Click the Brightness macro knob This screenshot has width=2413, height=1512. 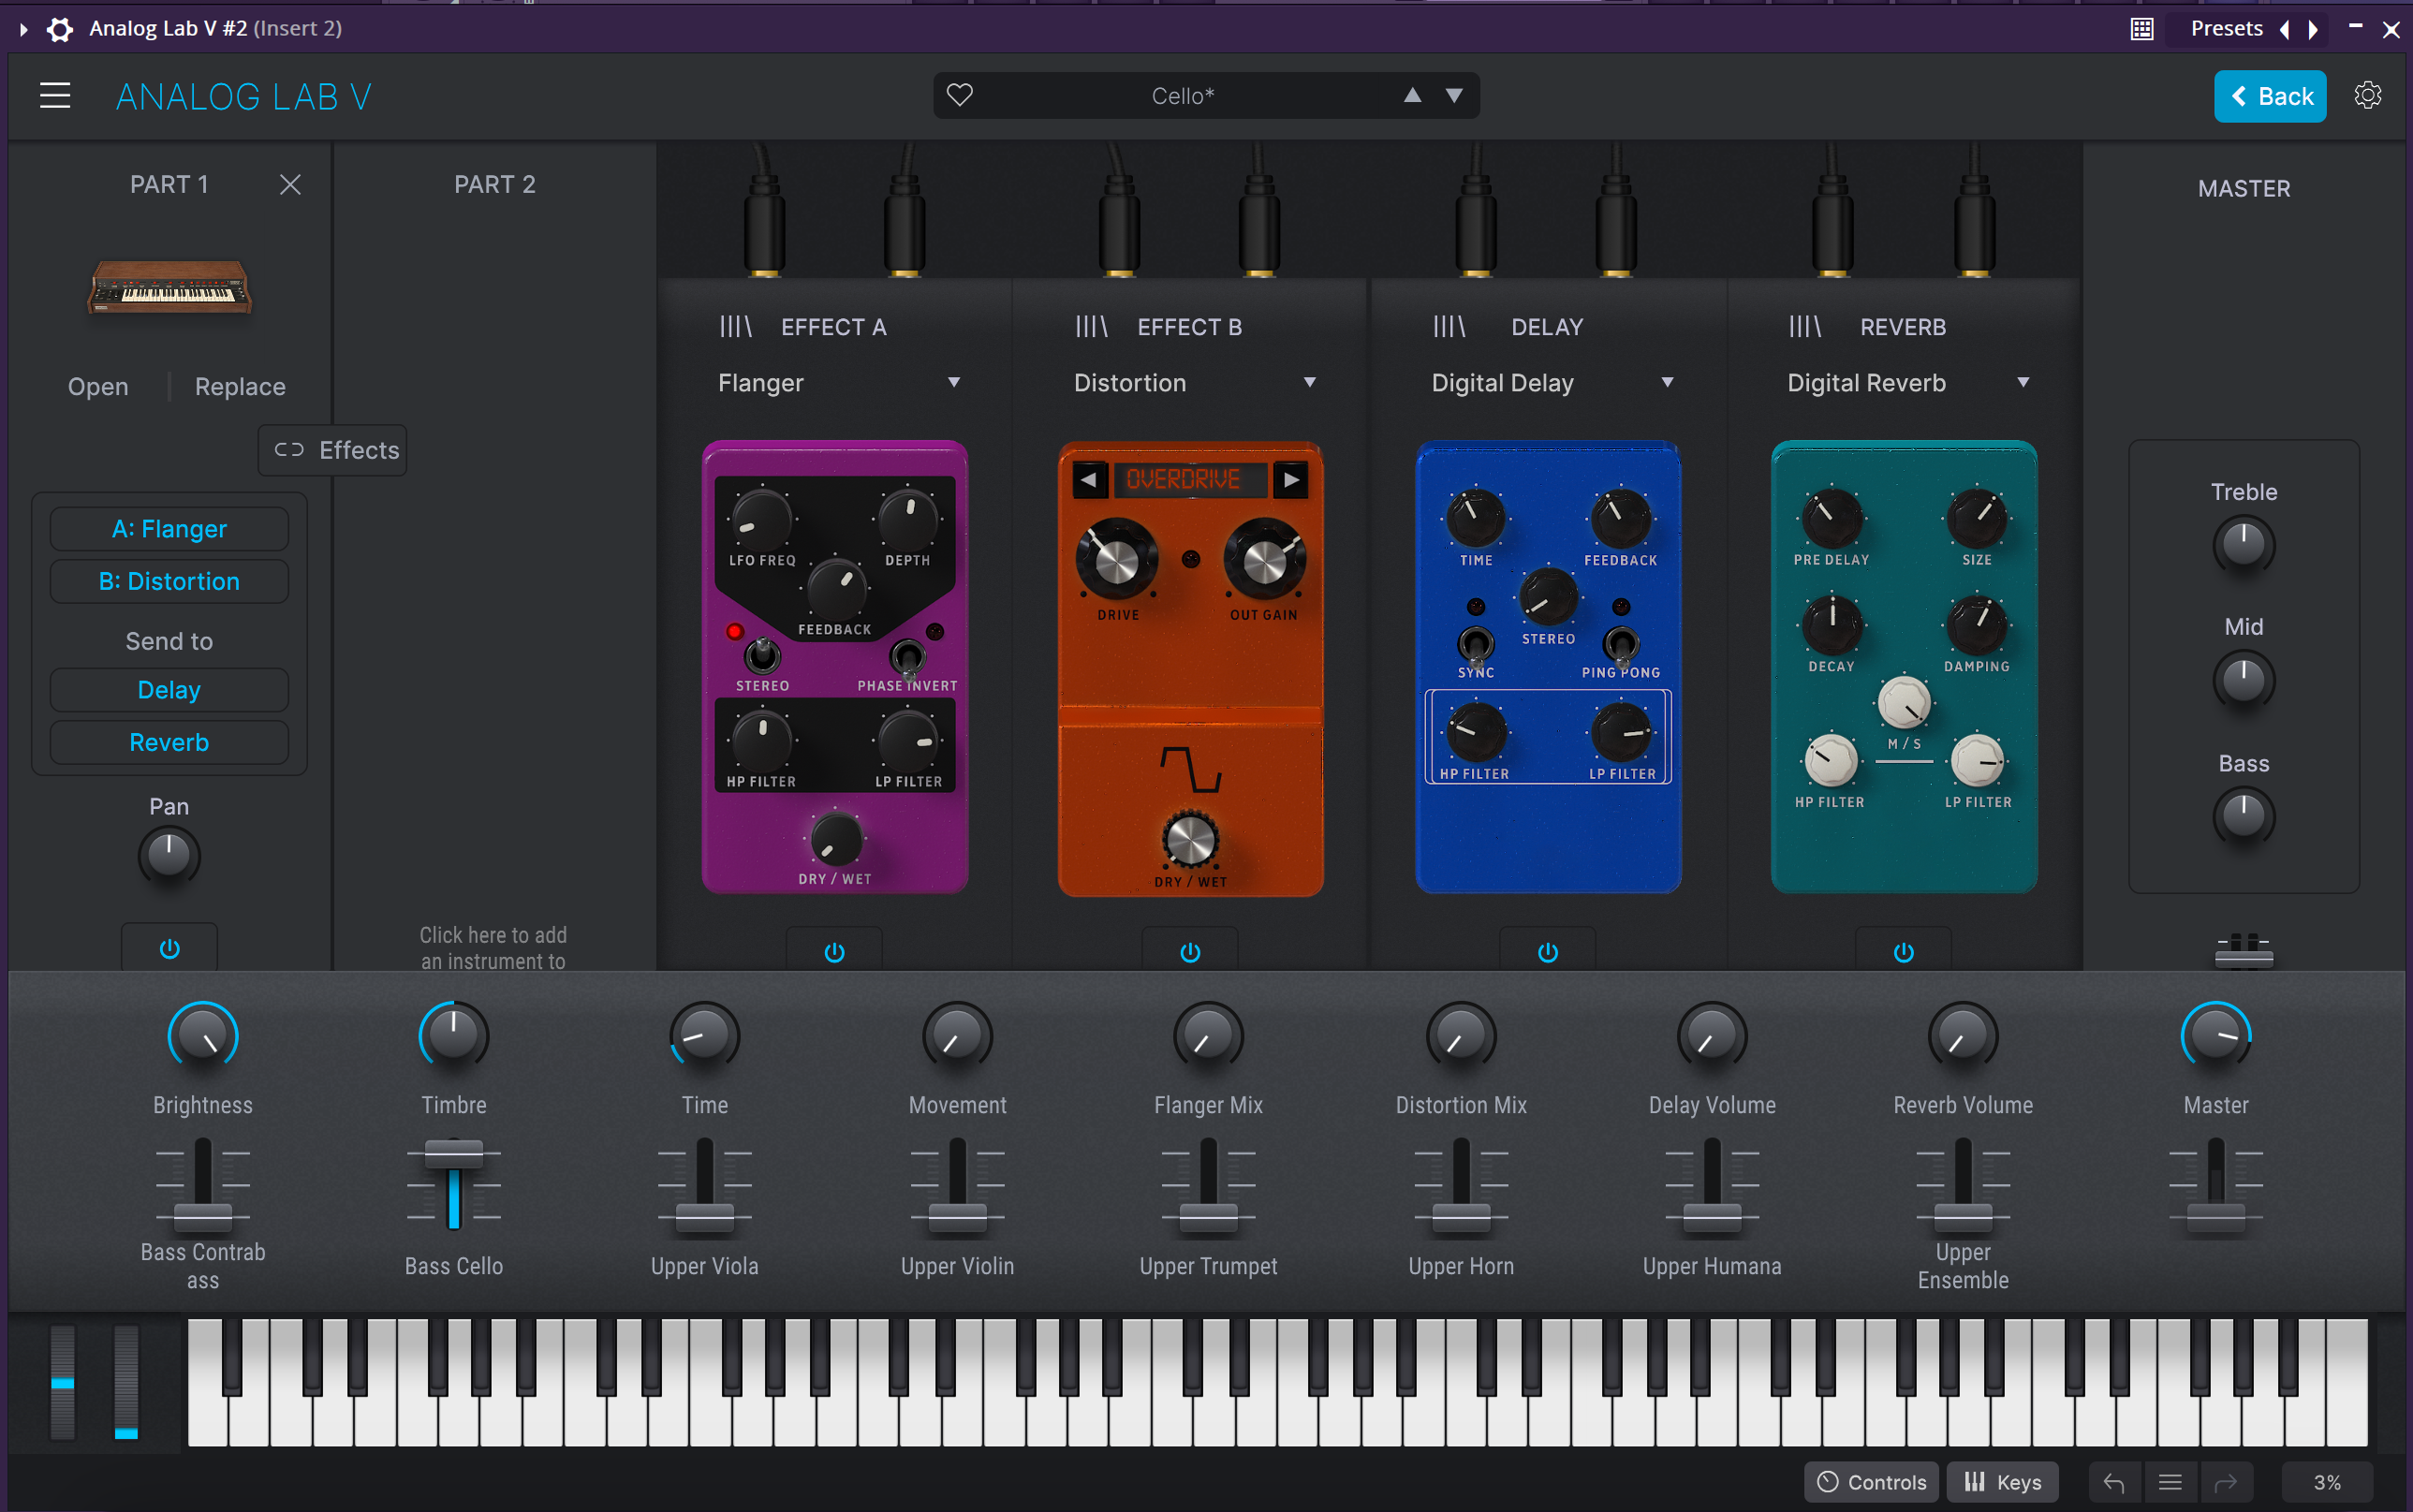coord(203,1036)
